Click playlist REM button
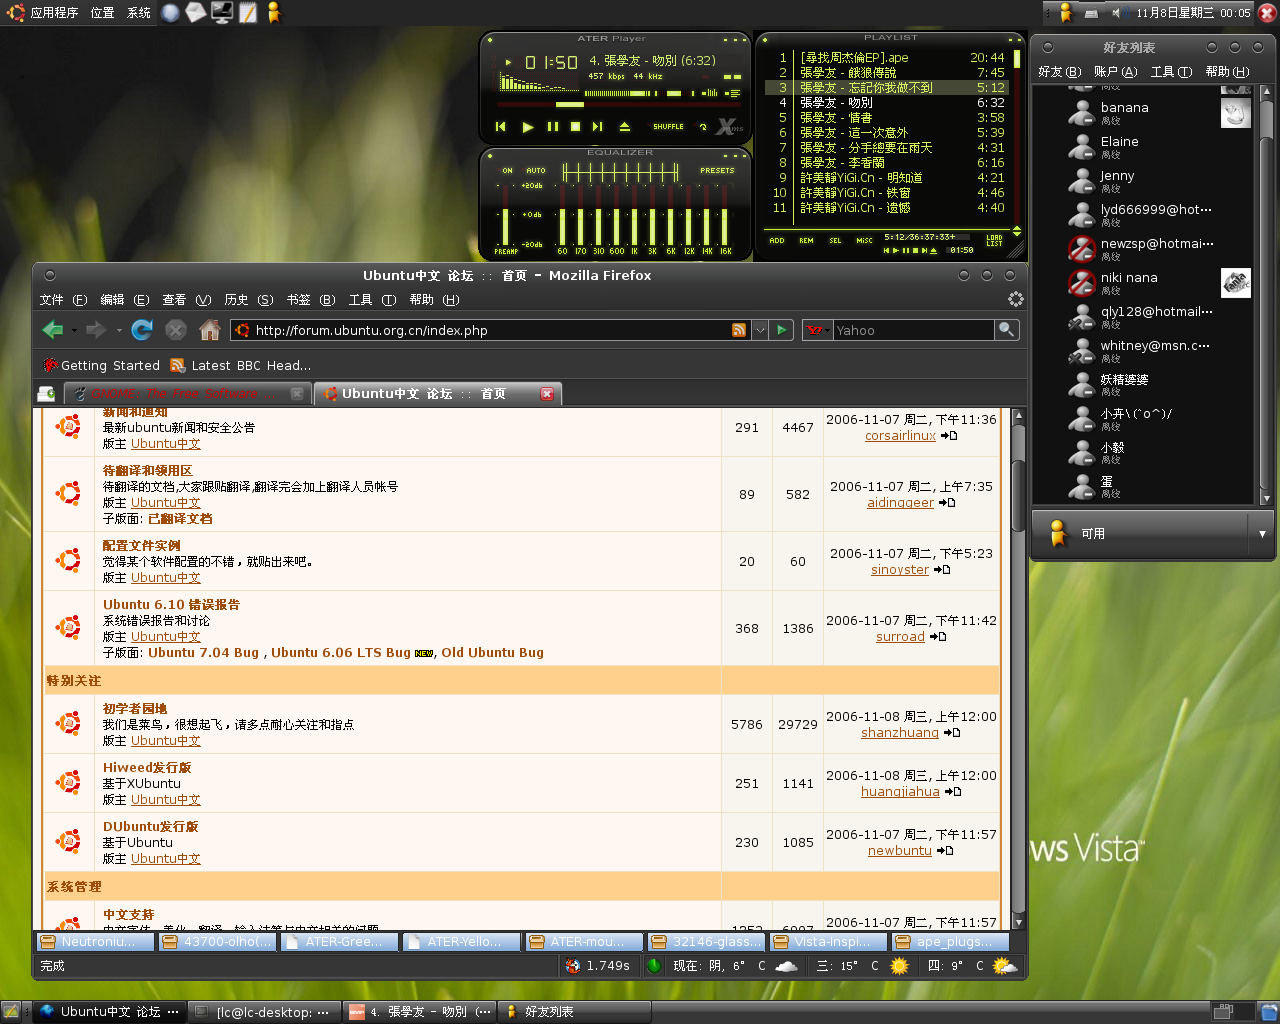Screen dimensions: 1280x1024 (806, 241)
